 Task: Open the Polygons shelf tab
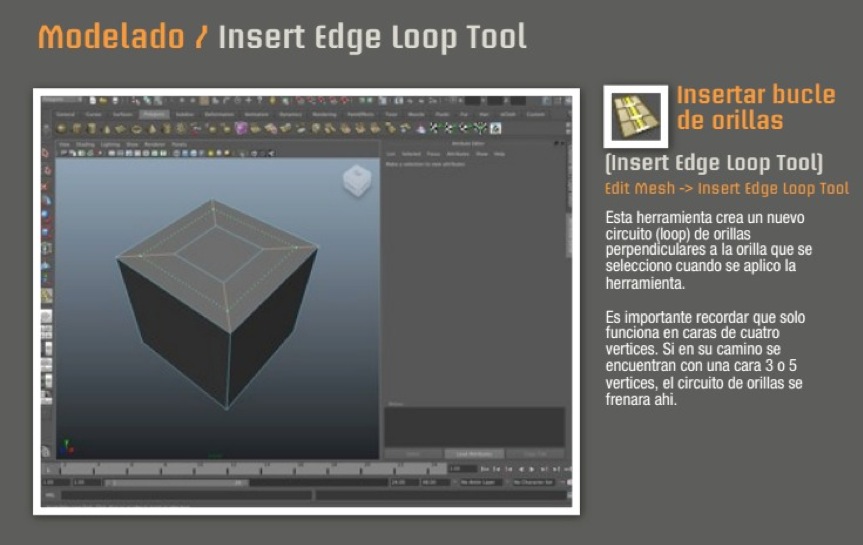(x=154, y=114)
